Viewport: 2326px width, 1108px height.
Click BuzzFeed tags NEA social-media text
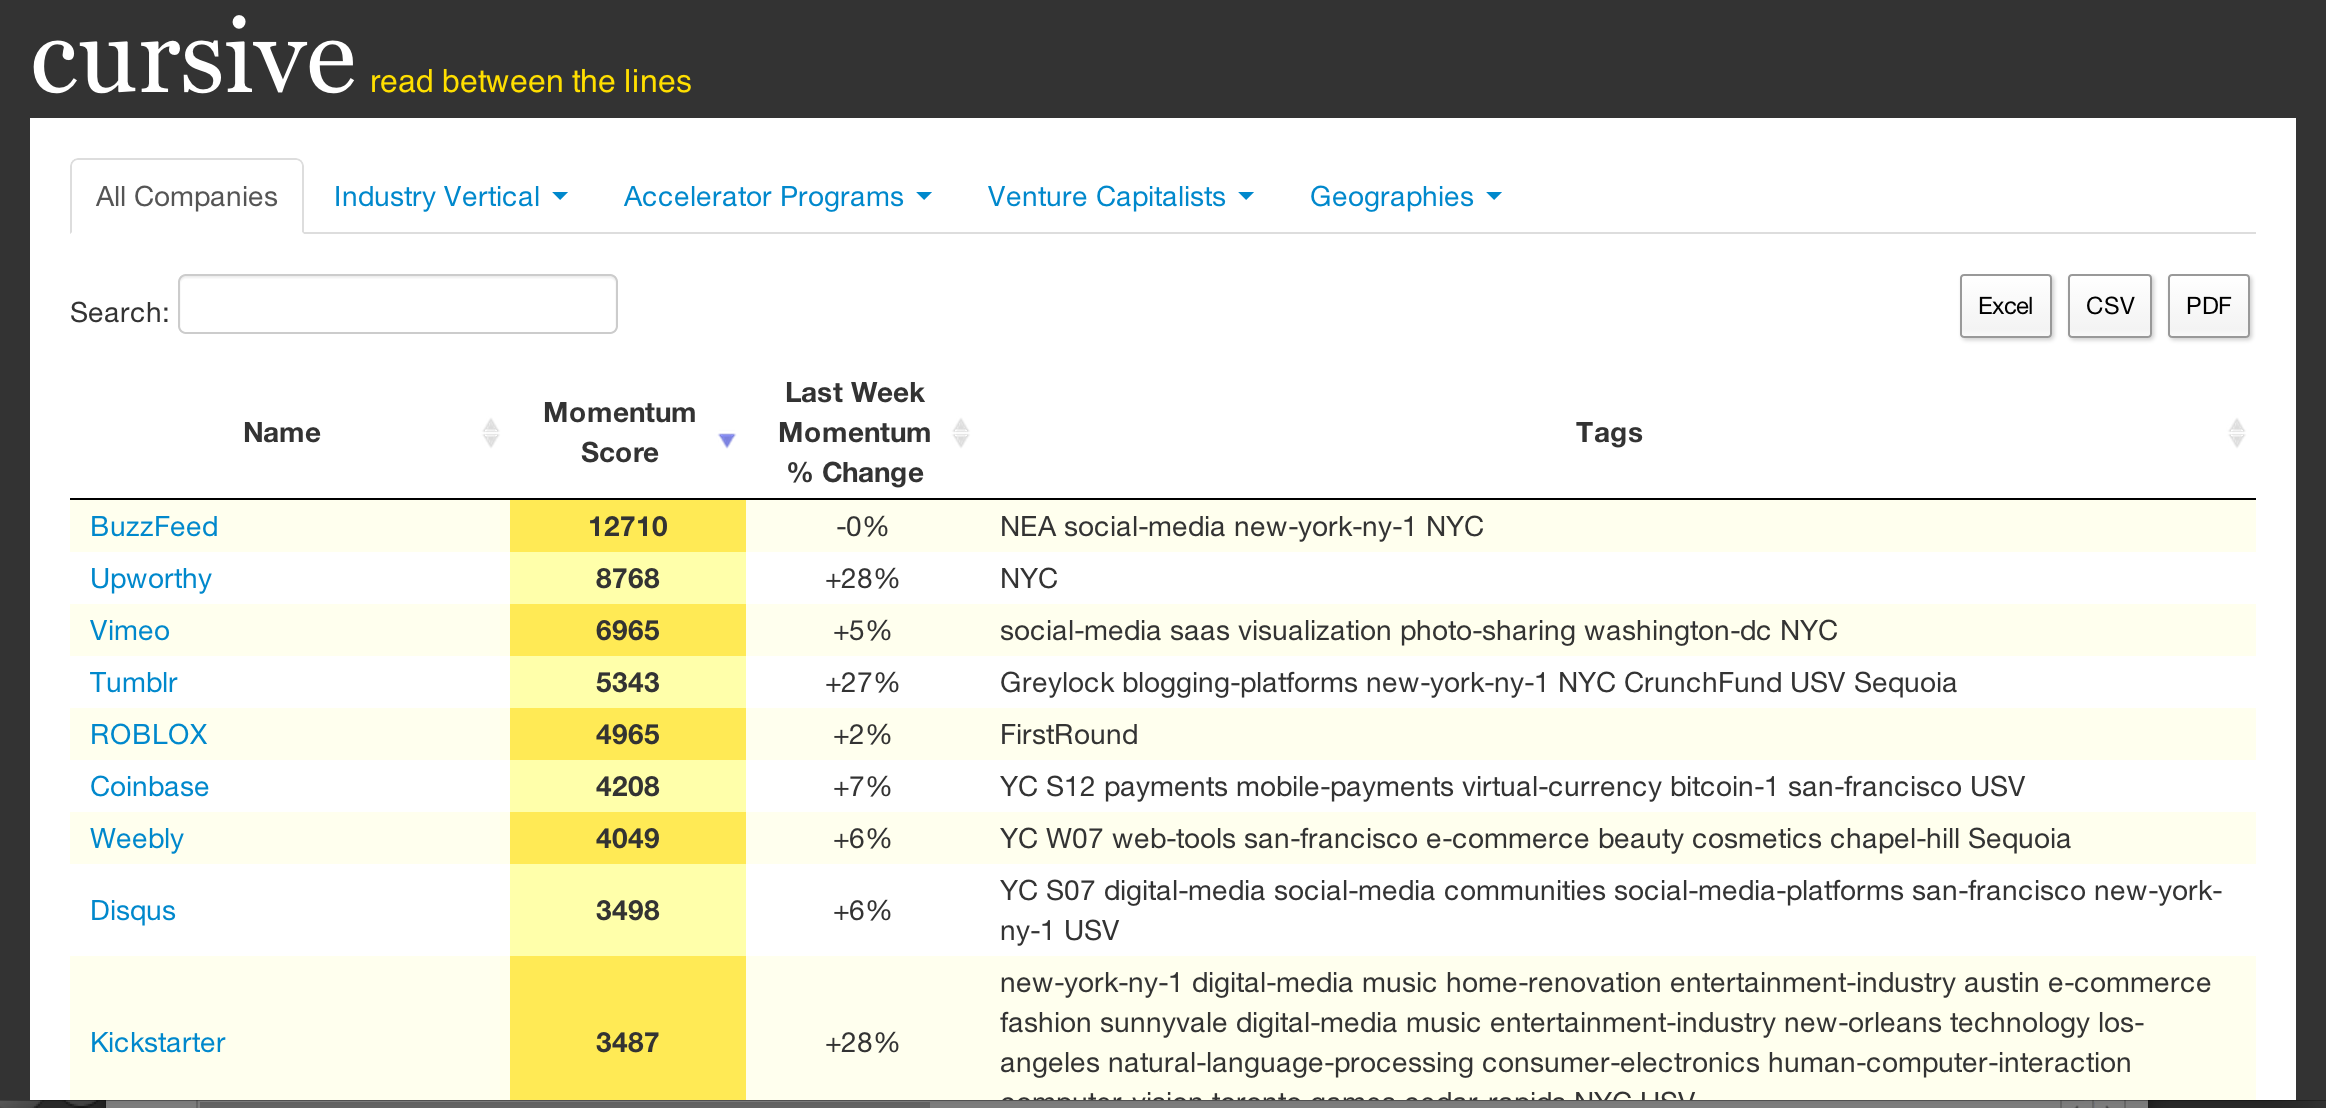tap(1241, 527)
